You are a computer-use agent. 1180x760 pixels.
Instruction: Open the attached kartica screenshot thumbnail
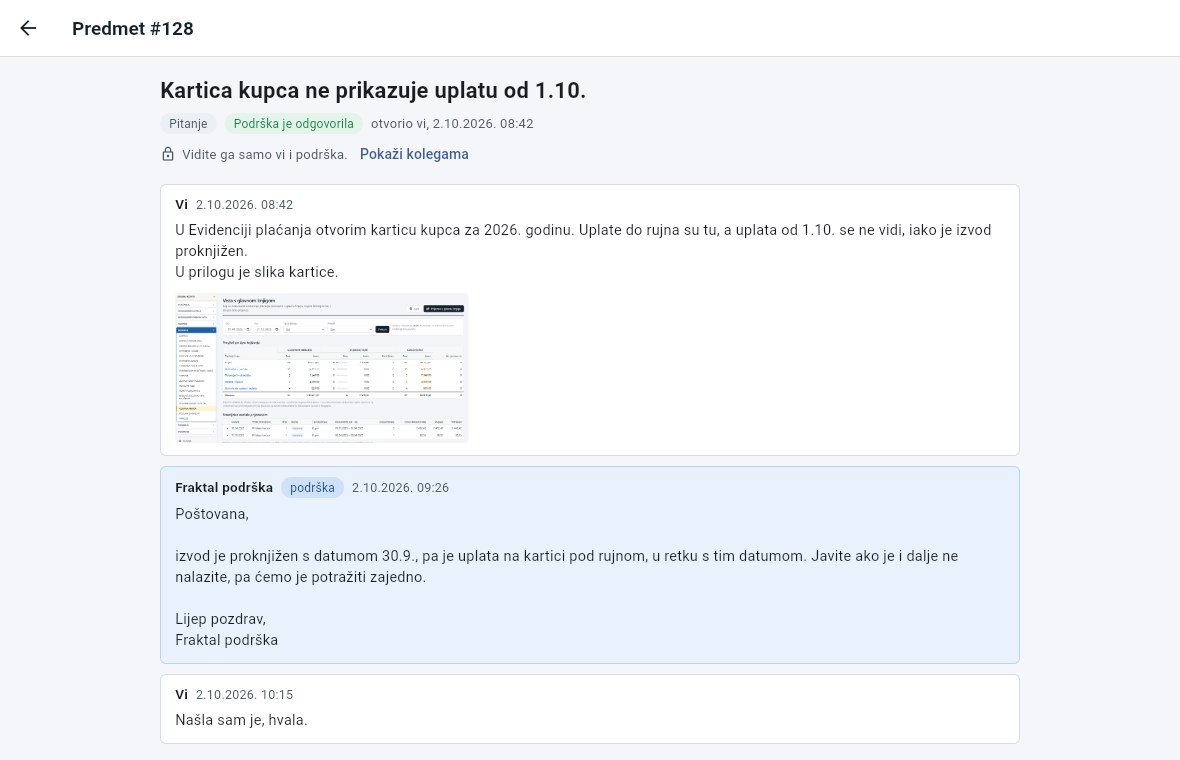(x=322, y=368)
